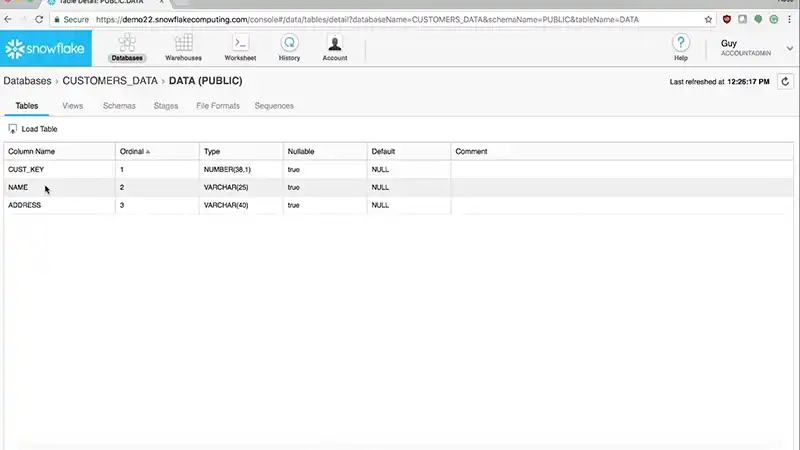The image size is (800, 450).
Task: Click the Load Table icon
Action: tap(13, 129)
